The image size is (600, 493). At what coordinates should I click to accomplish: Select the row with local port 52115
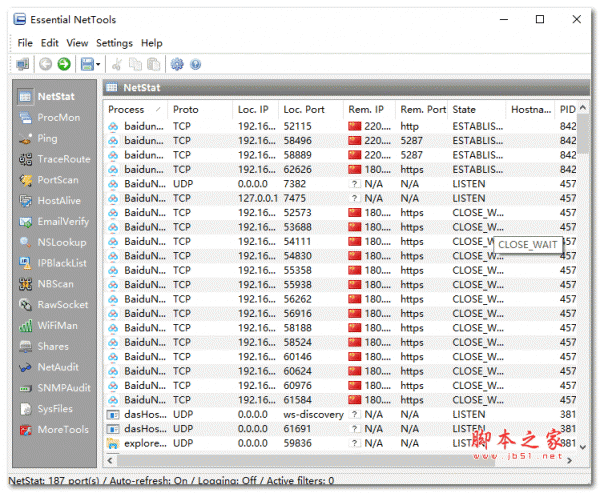pos(341,126)
